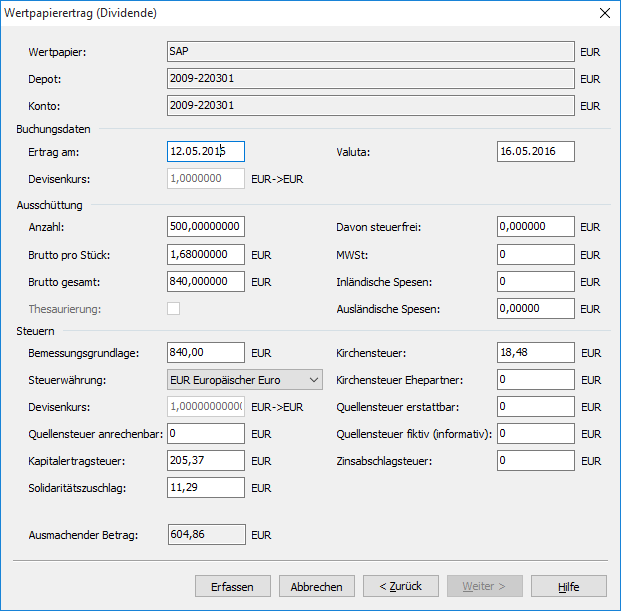
Task: Click the Ertrag am date field
Action: (206, 152)
